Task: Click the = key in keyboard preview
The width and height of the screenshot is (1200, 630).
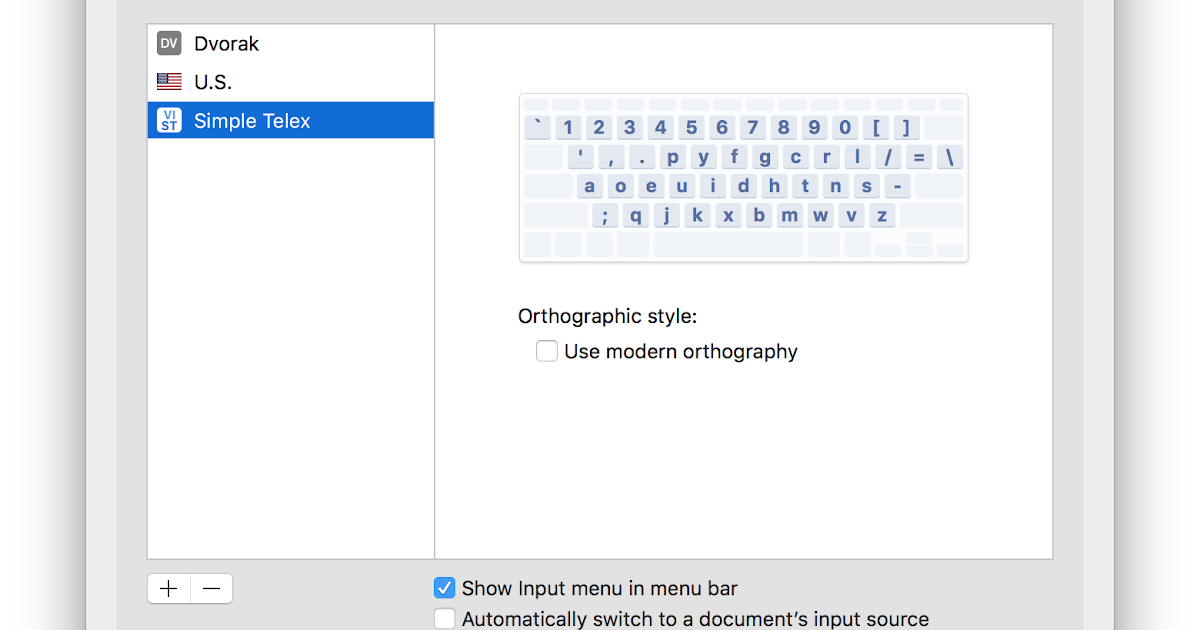Action: point(919,157)
